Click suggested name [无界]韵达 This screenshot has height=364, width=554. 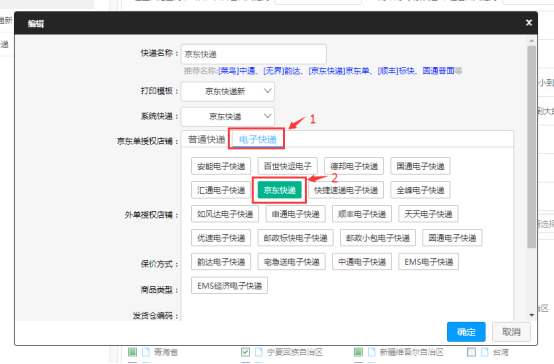(282, 71)
